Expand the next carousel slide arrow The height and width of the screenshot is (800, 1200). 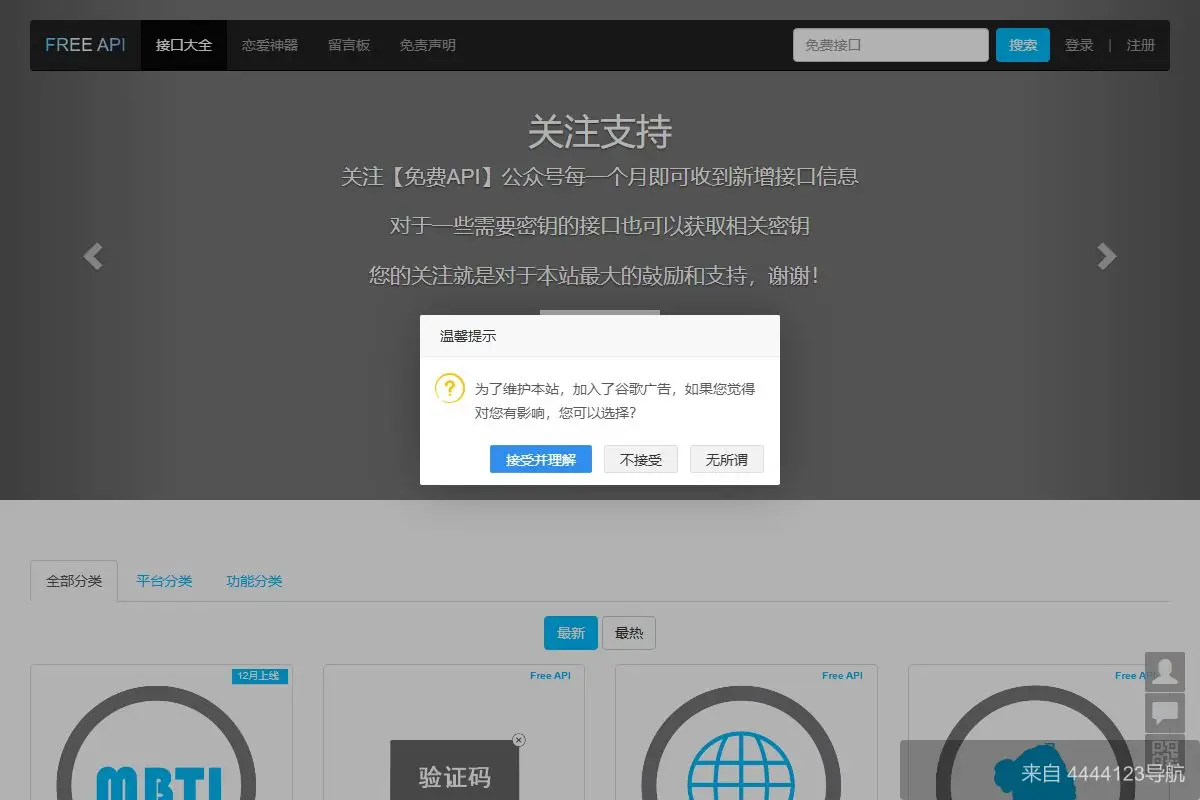click(x=1107, y=256)
